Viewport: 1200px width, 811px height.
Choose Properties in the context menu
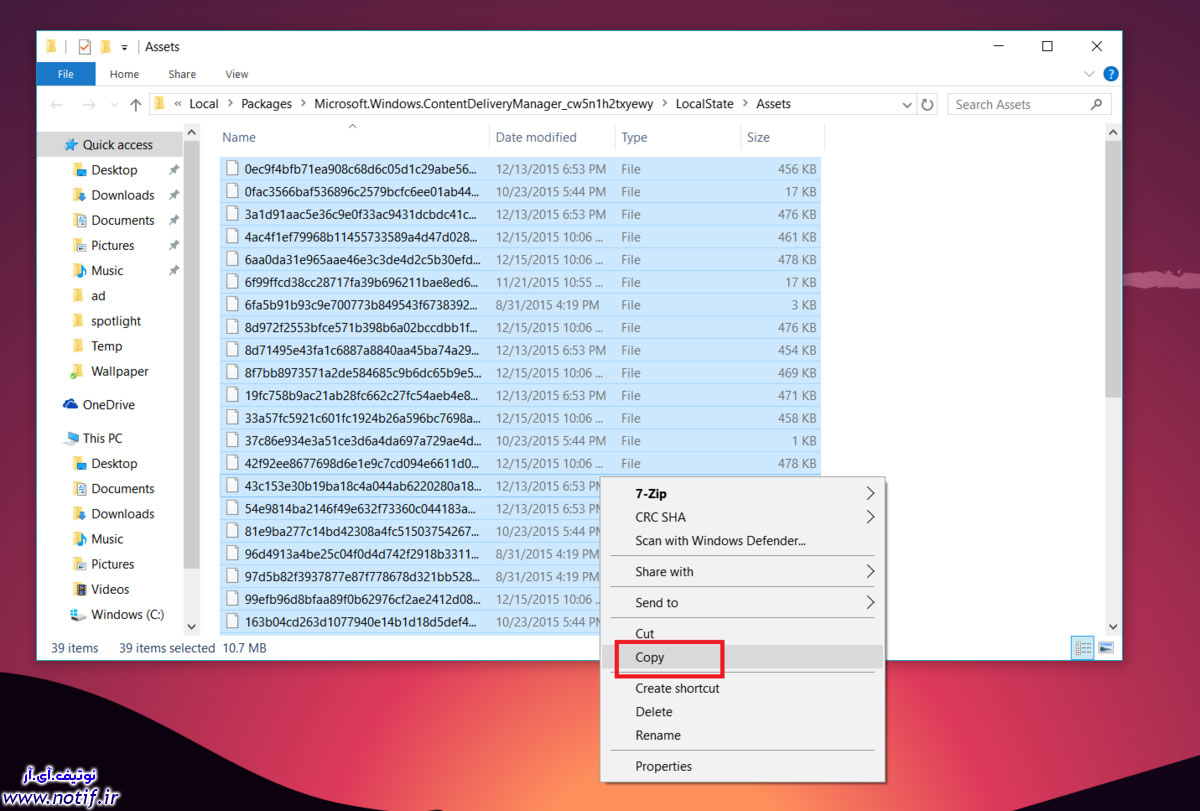(x=663, y=766)
